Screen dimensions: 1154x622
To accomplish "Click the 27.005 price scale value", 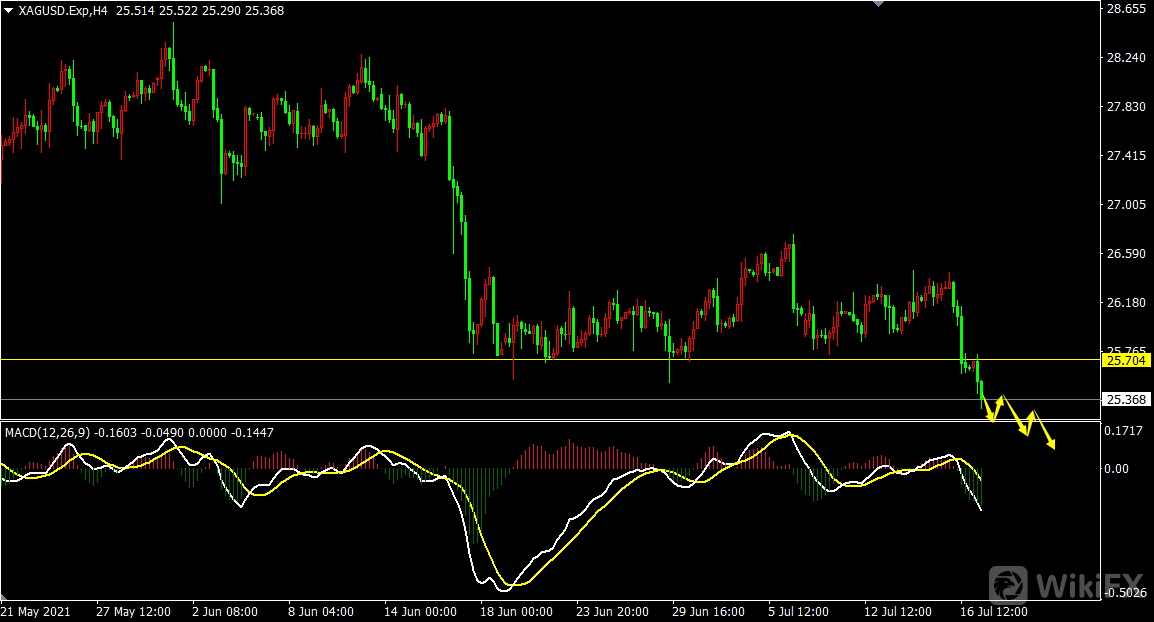I will (x=1126, y=205).
